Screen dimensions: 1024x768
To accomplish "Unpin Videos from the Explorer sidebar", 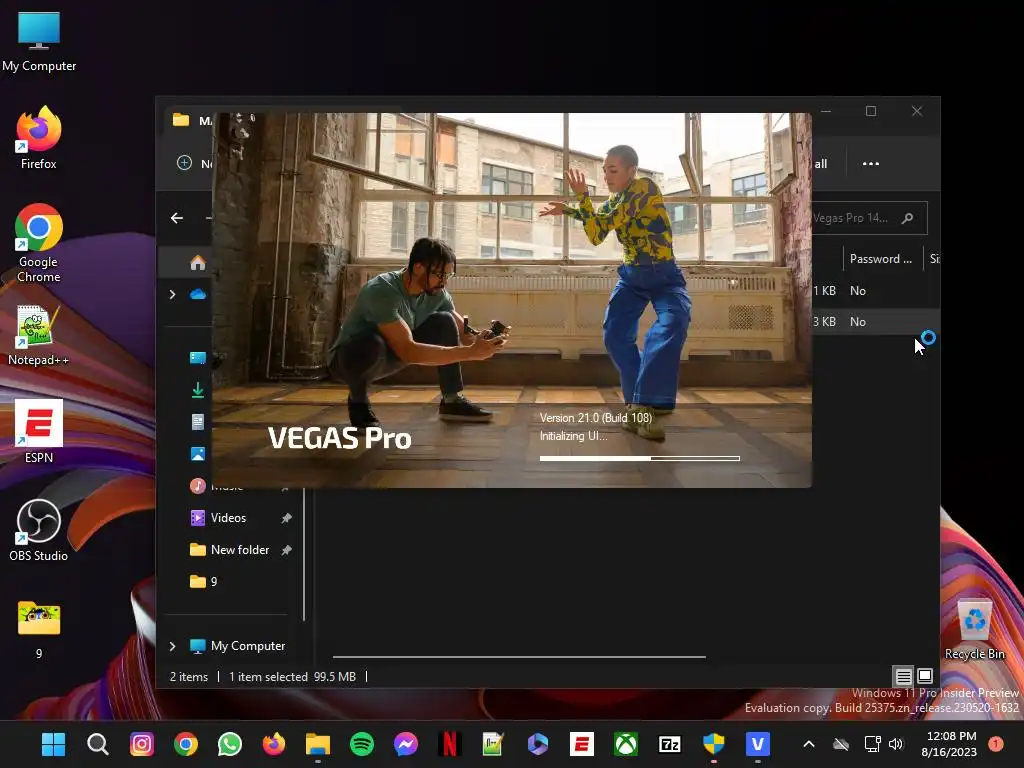I will [x=286, y=518].
